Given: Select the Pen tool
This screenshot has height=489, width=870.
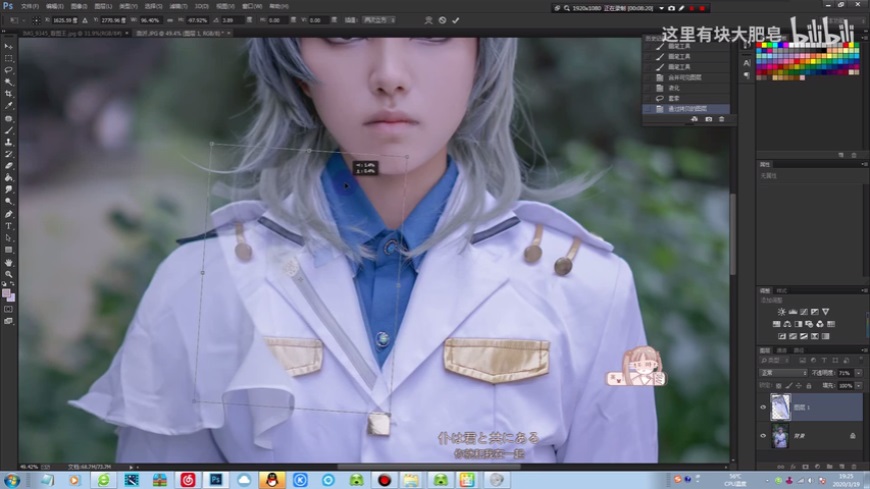Looking at the screenshot, I should [x=8, y=214].
